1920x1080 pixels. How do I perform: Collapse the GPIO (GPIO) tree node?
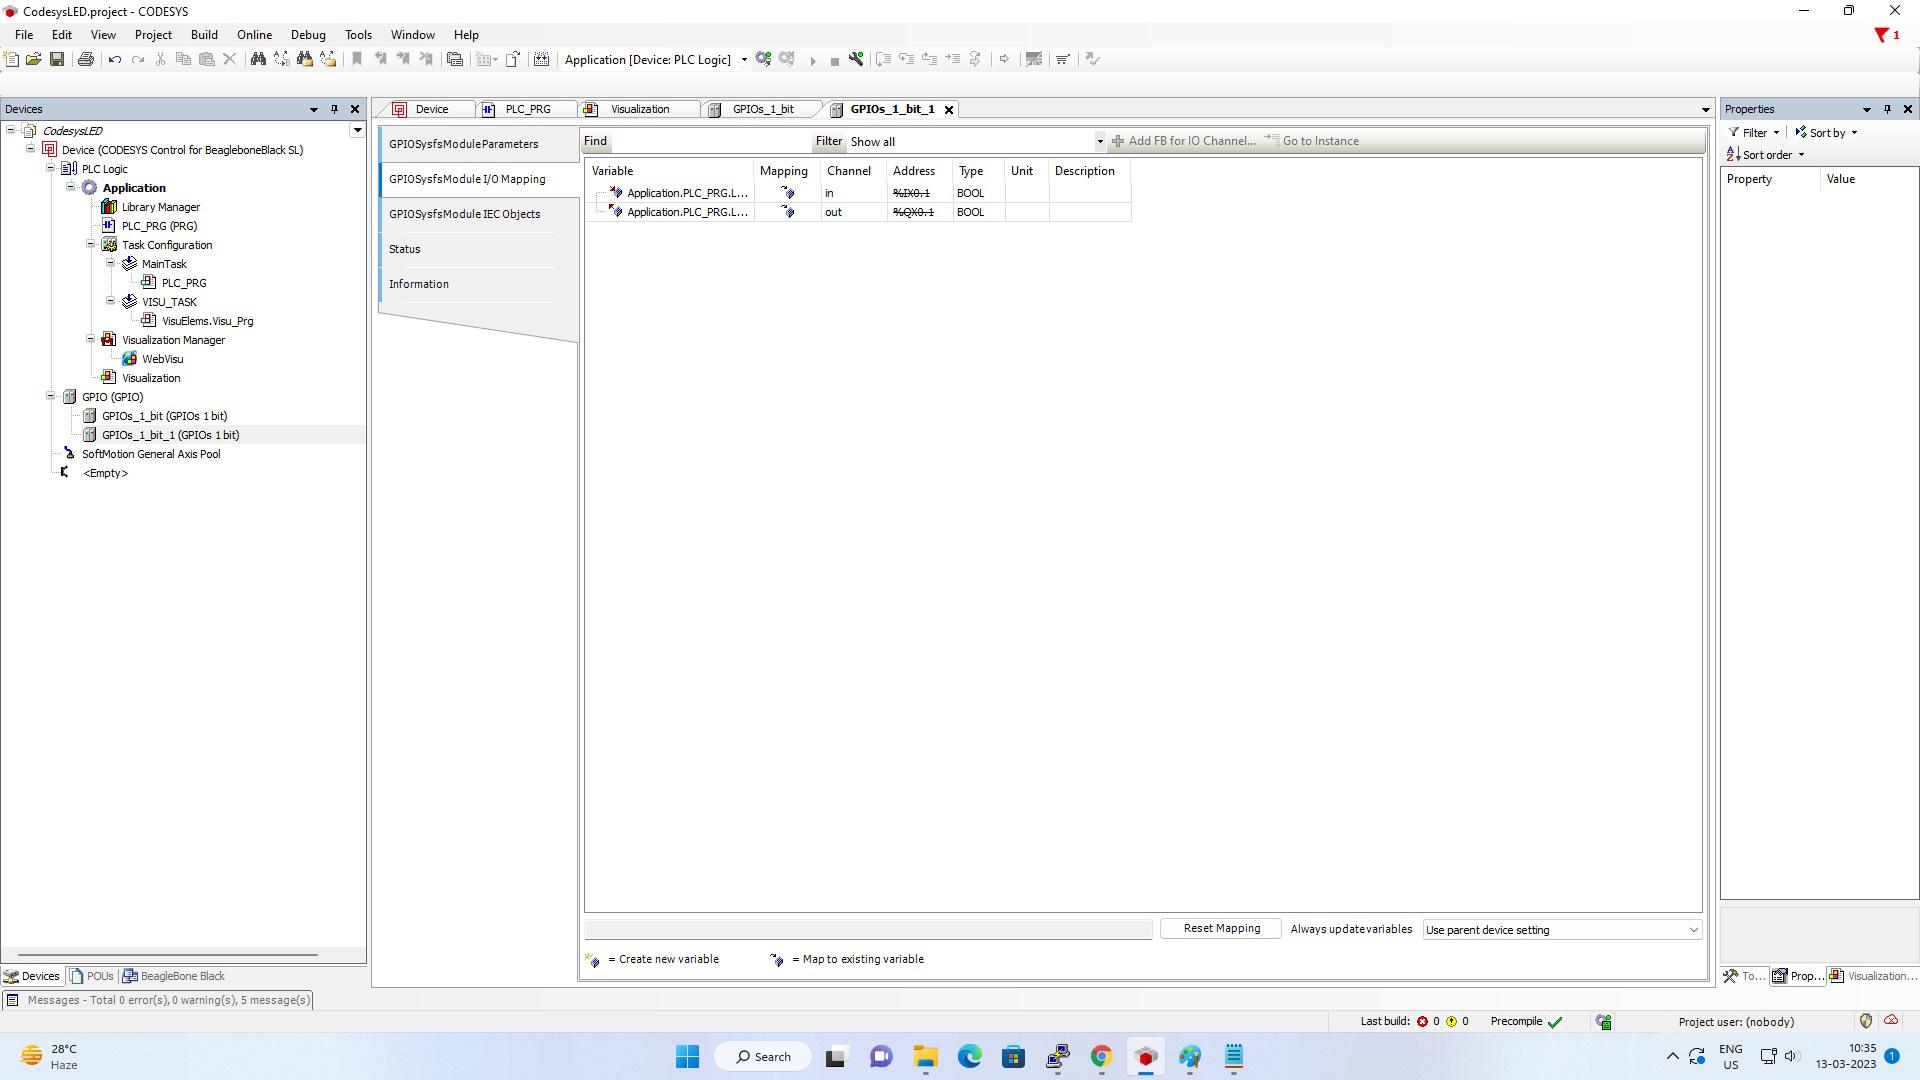(51, 397)
